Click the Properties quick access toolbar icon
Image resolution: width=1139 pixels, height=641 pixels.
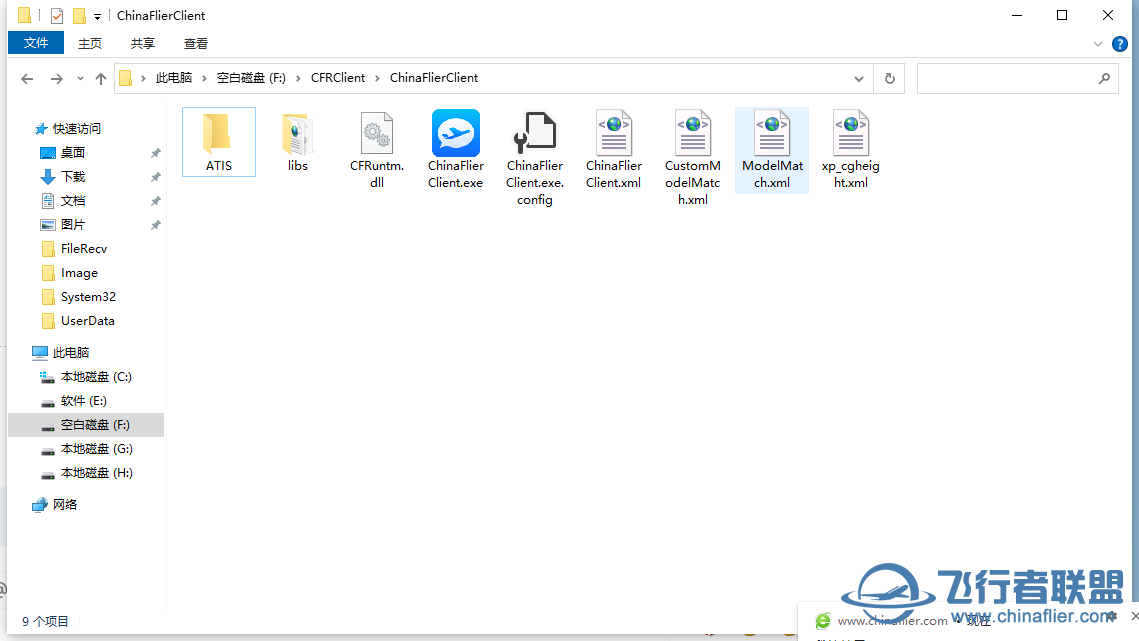[57, 15]
